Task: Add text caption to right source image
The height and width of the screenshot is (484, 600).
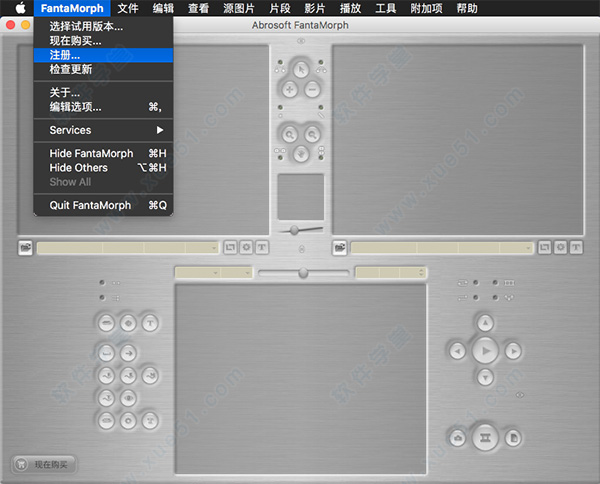Action: (576, 247)
